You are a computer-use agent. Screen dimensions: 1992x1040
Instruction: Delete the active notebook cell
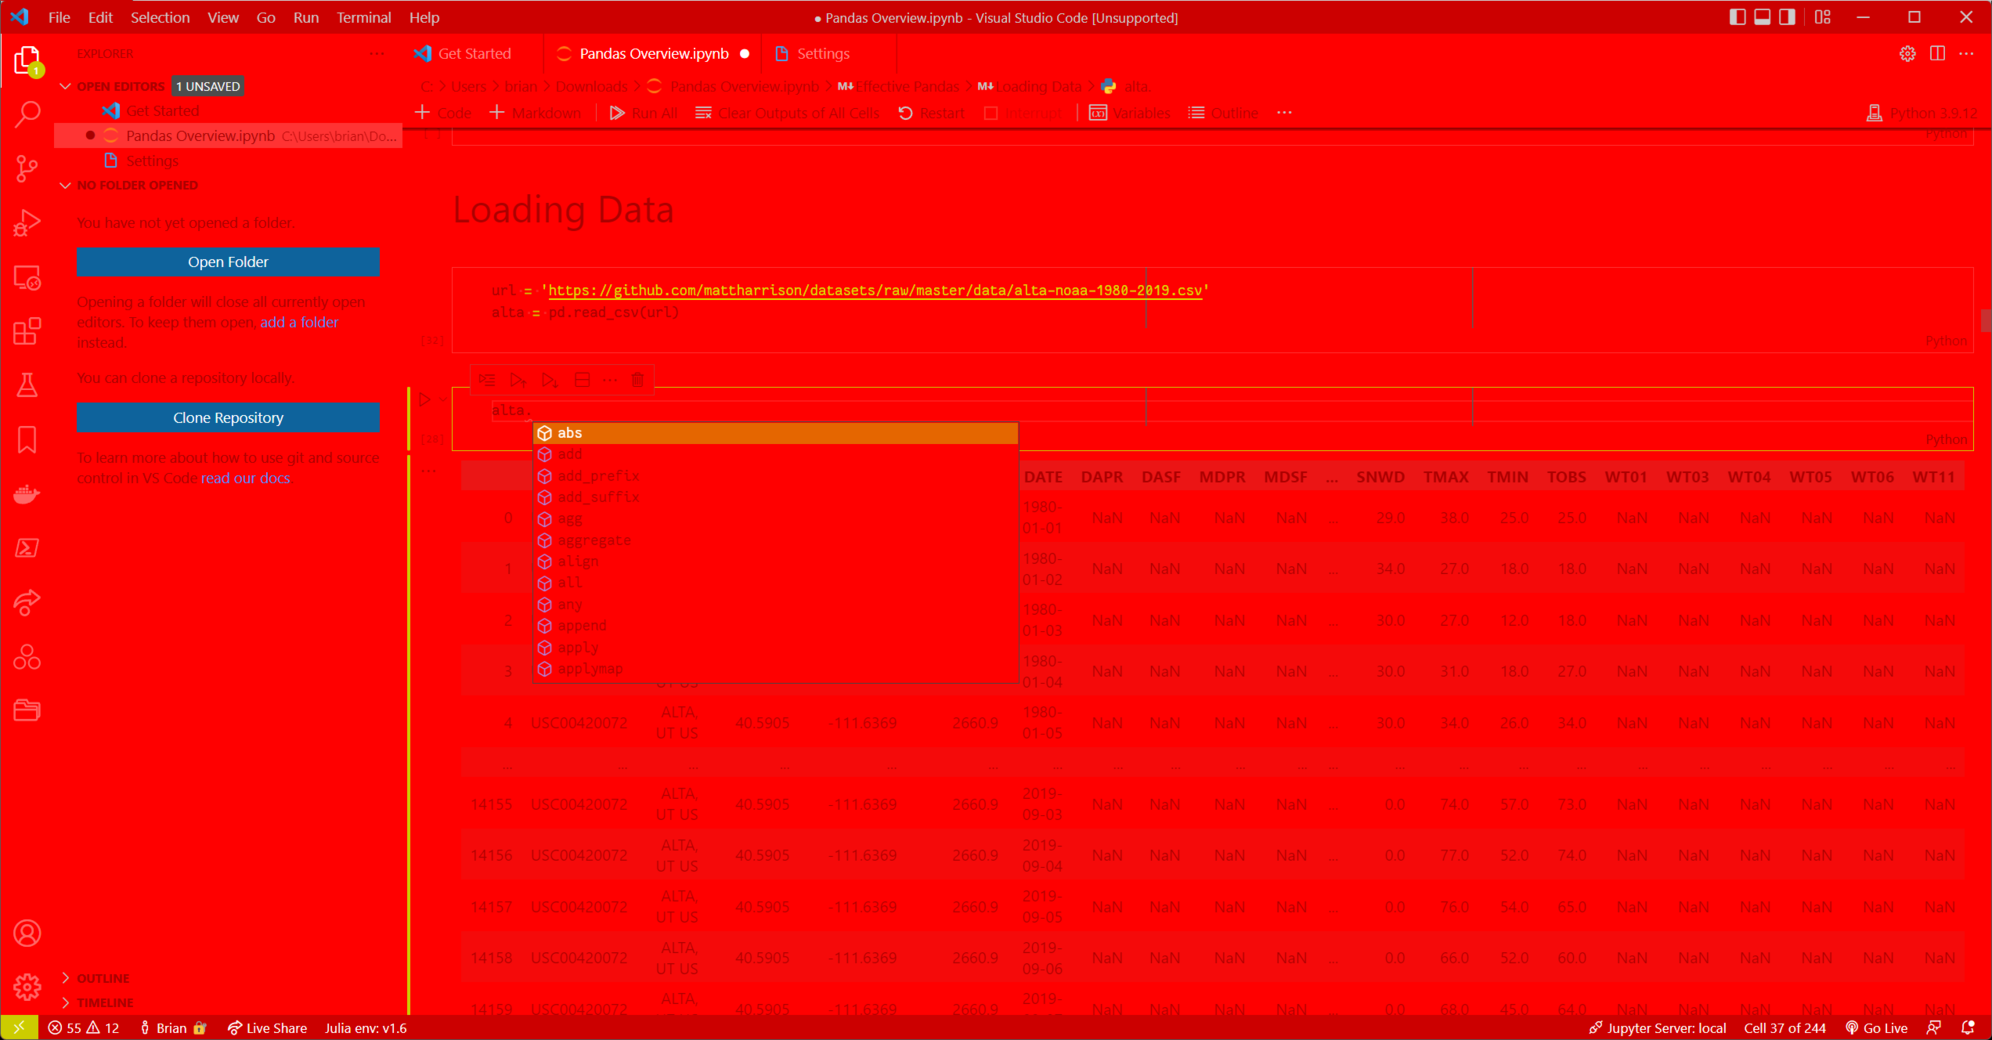(x=638, y=380)
